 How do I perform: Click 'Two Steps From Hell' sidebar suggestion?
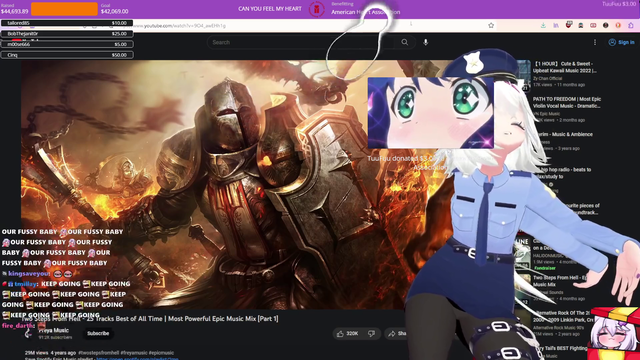[x=560, y=281]
